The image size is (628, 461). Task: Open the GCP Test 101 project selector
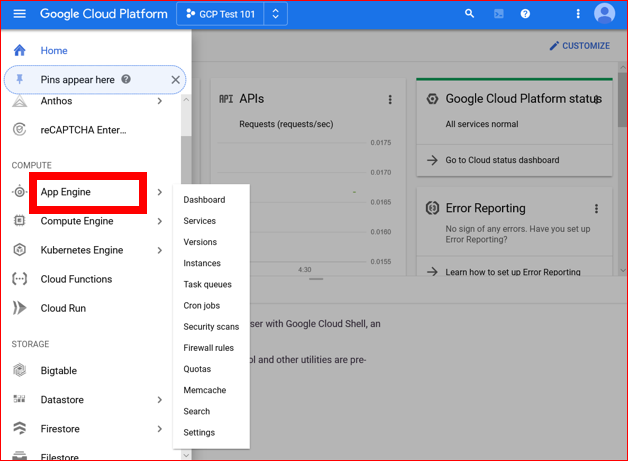pyautogui.click(x=220, y=14)
